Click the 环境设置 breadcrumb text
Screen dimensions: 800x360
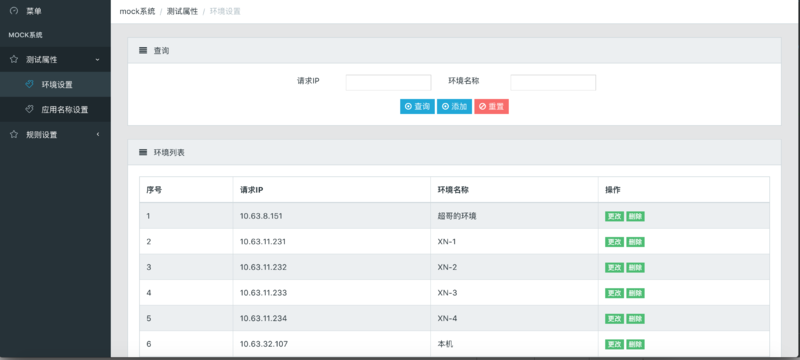(x=225, y=11)
